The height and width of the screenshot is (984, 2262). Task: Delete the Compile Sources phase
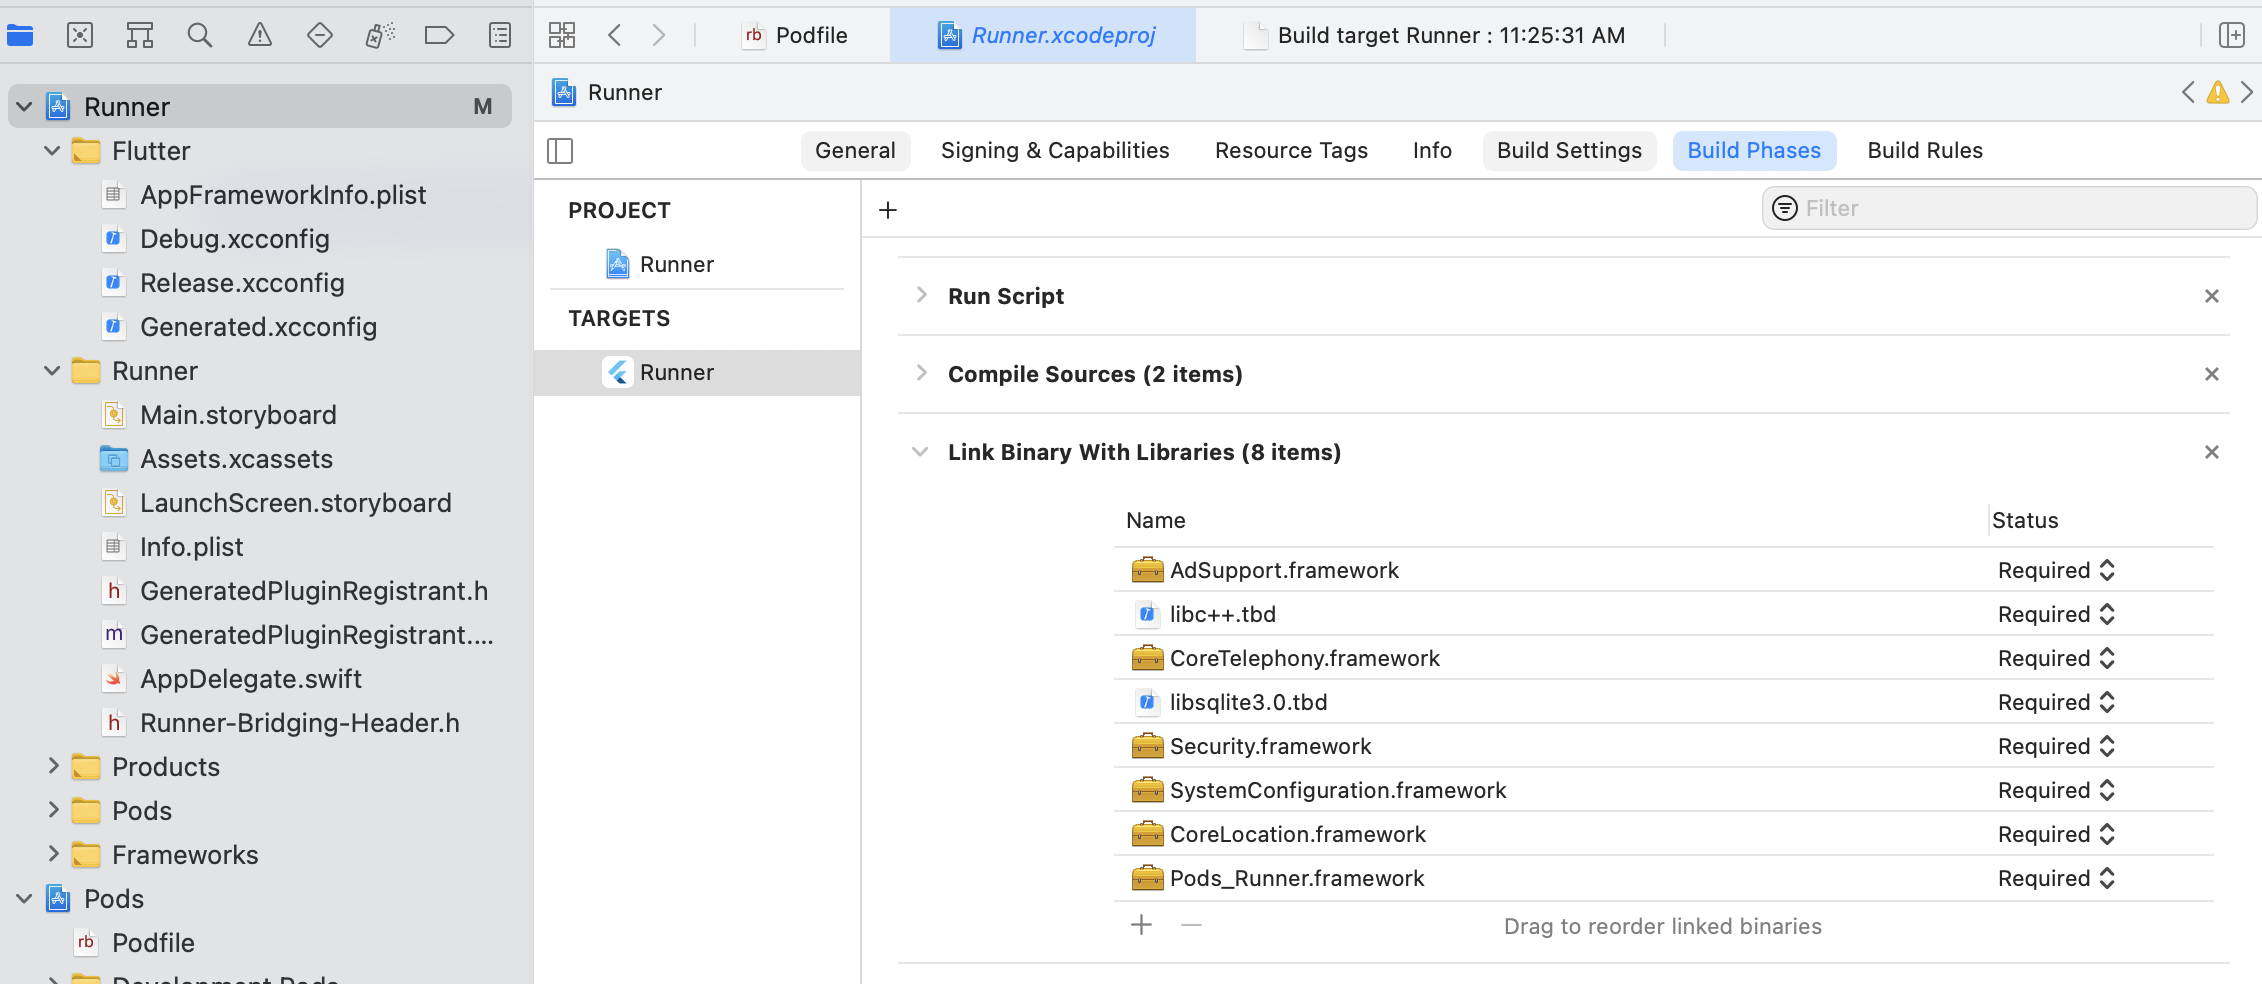[2212, 374]
